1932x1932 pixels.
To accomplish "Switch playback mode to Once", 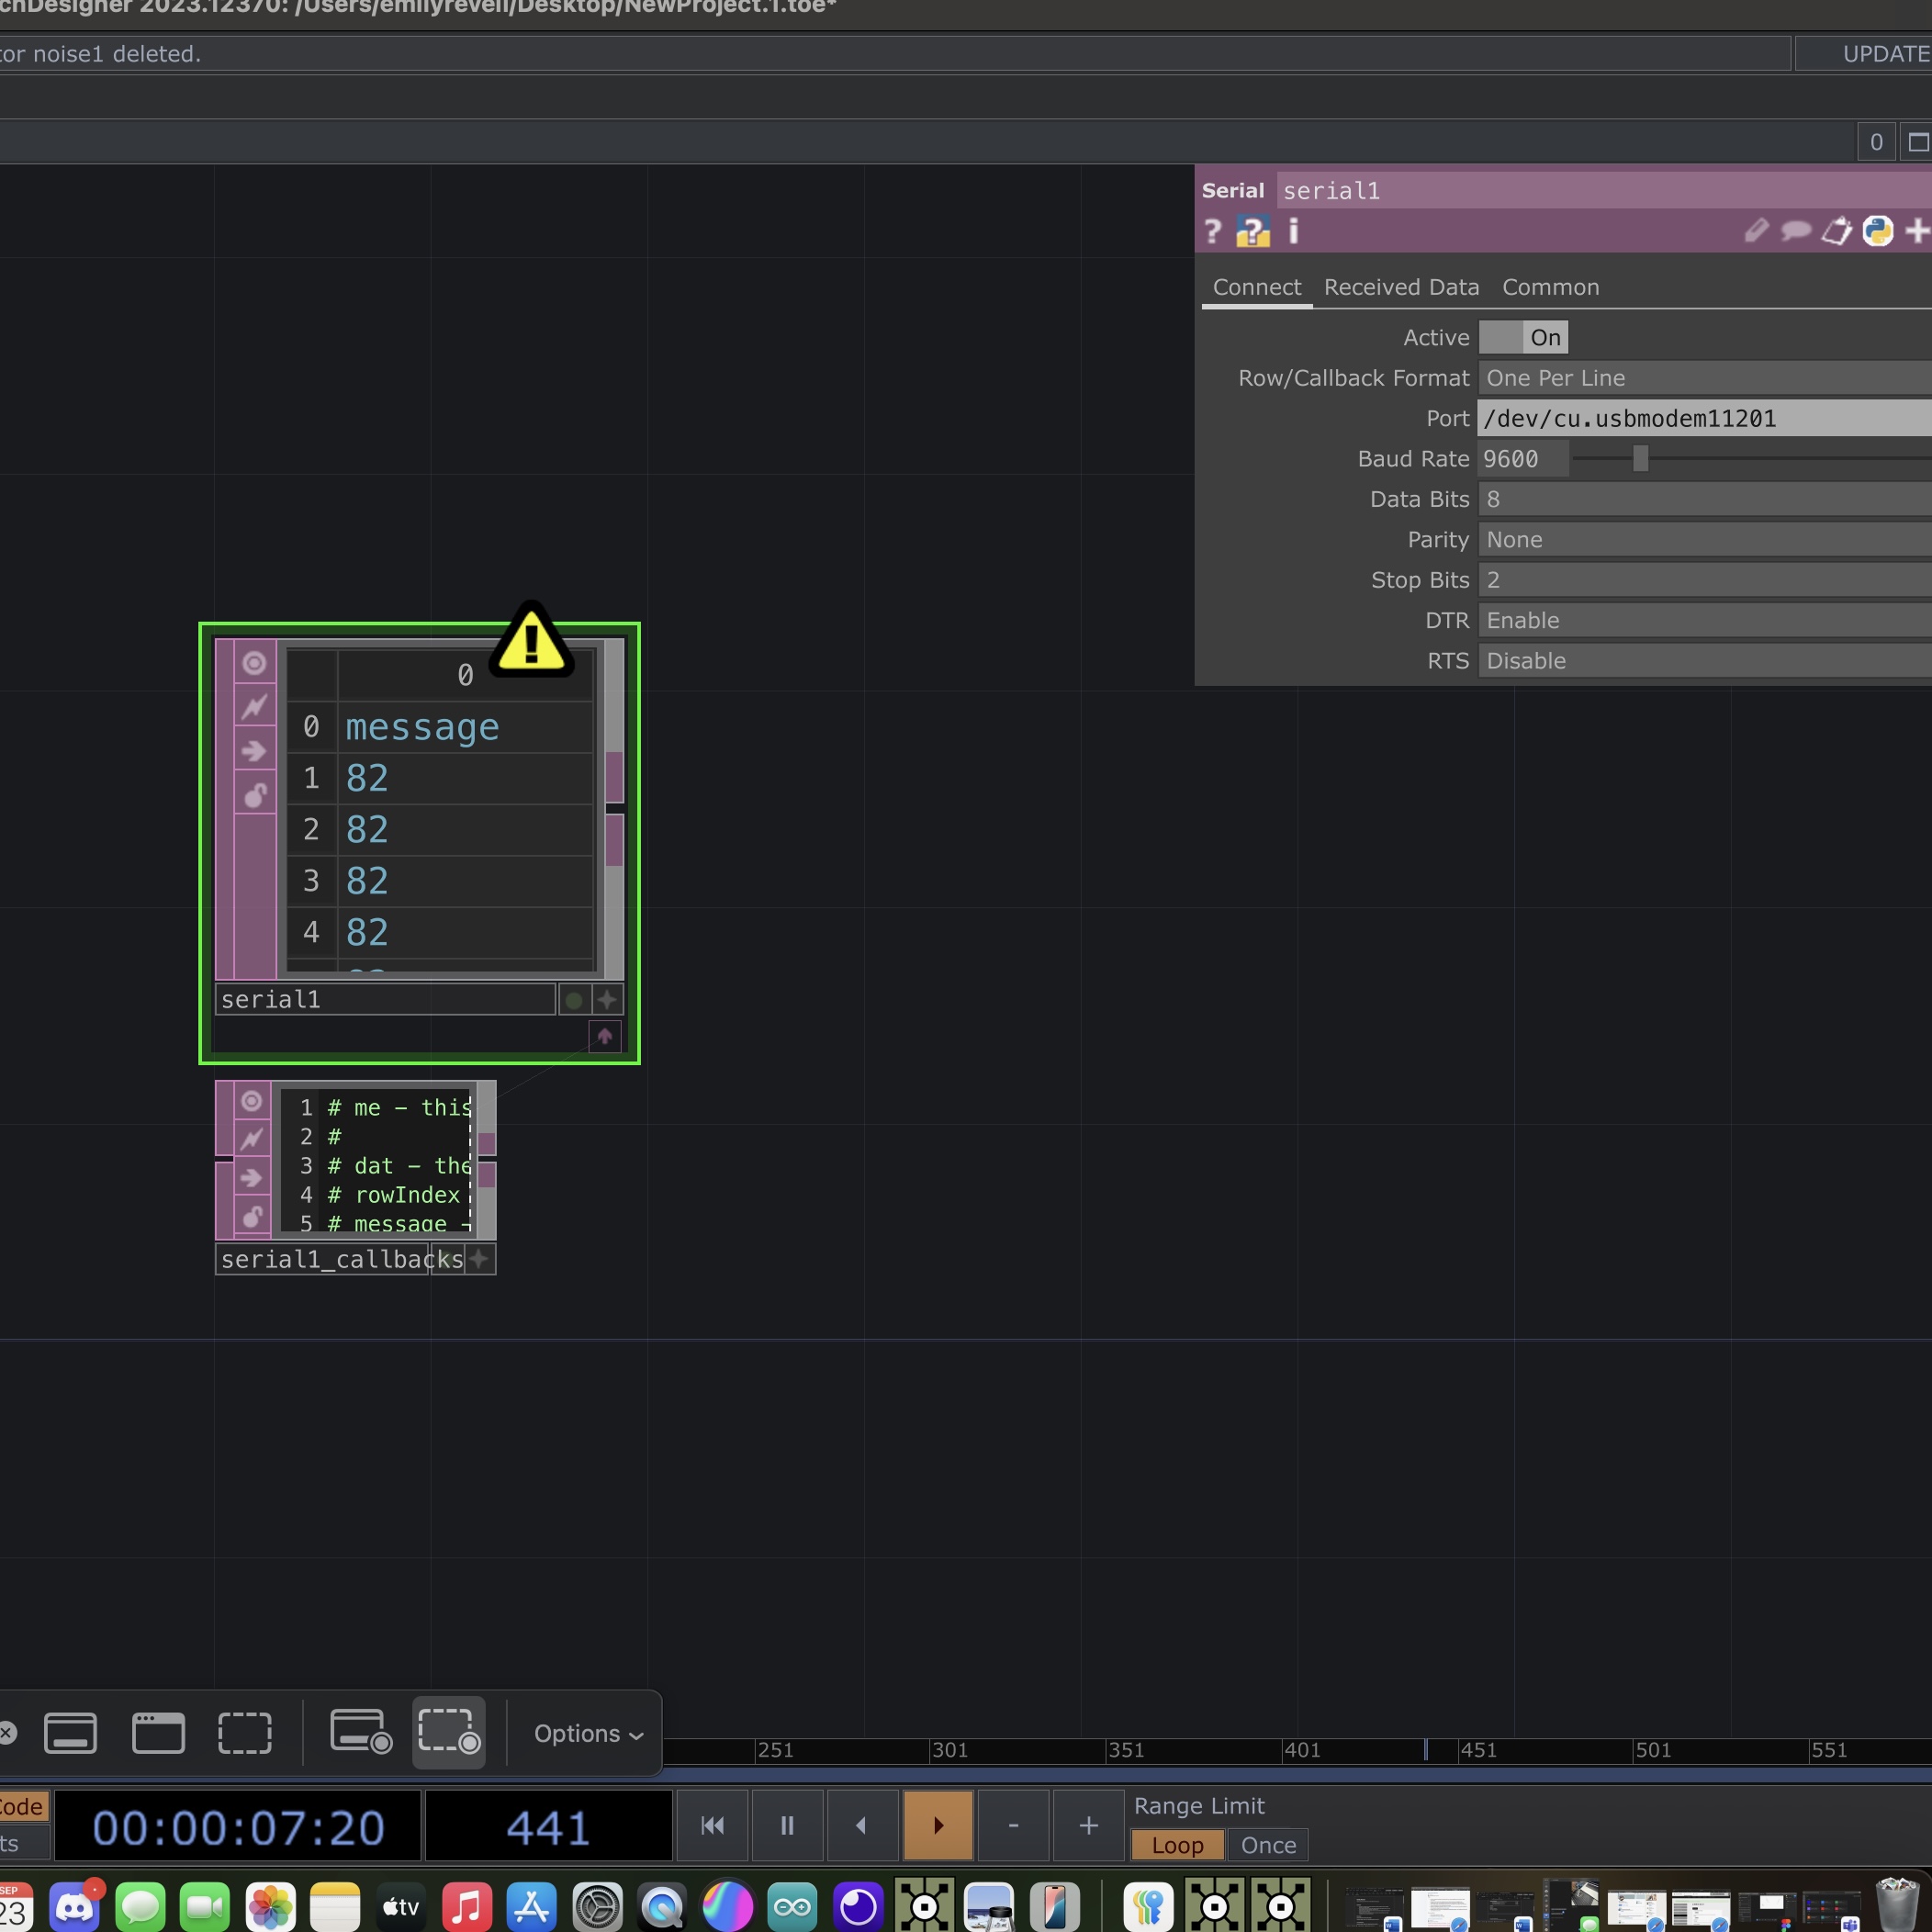I will (x=1267, y=1845).
